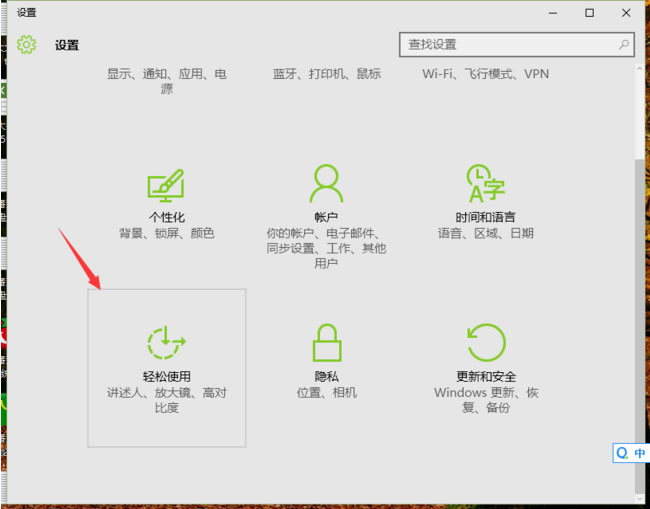Minimize the 设置 window

click(553, 13)
